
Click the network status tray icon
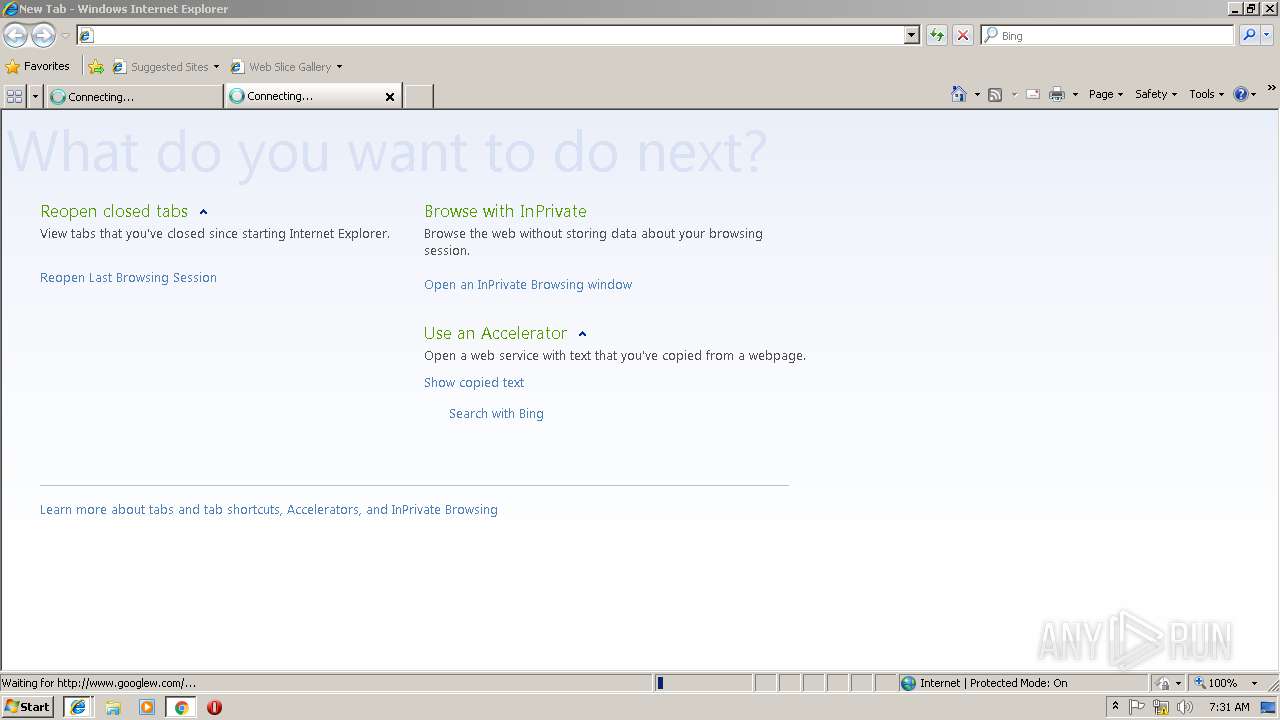tap(1161, 707)
